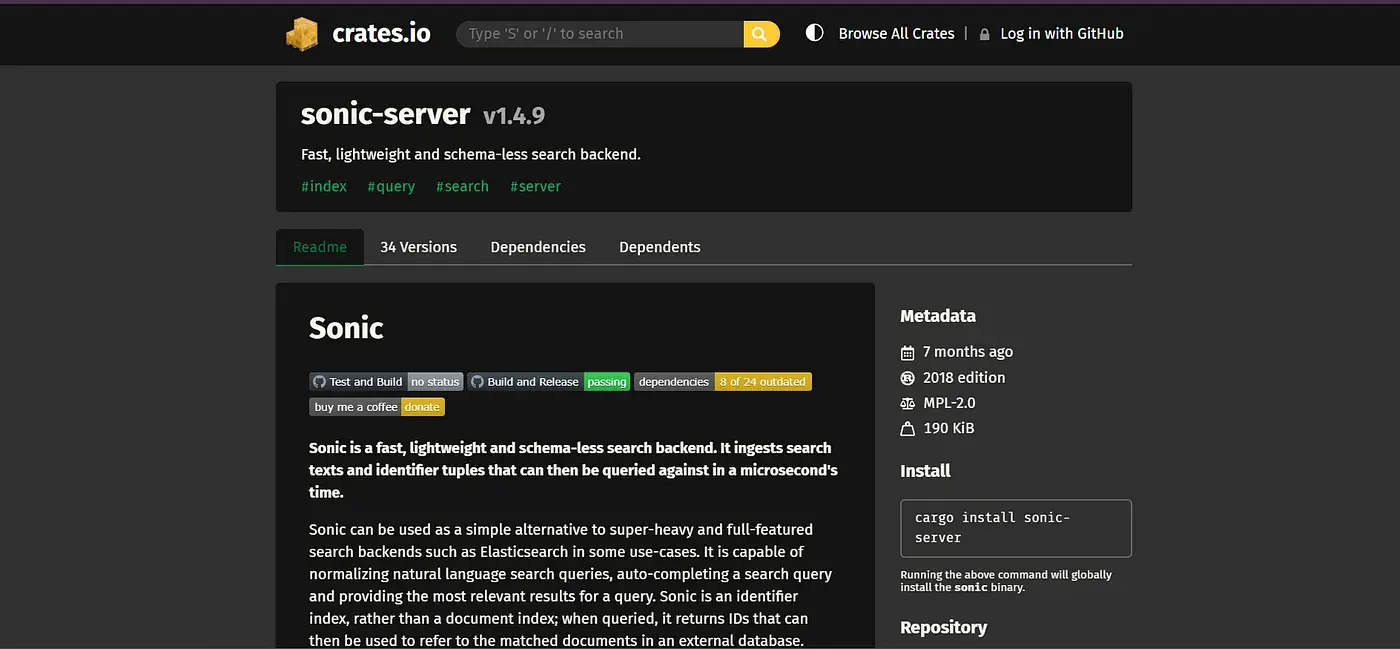
Task: Click the Test and Build no status badge
Action: 386,382
